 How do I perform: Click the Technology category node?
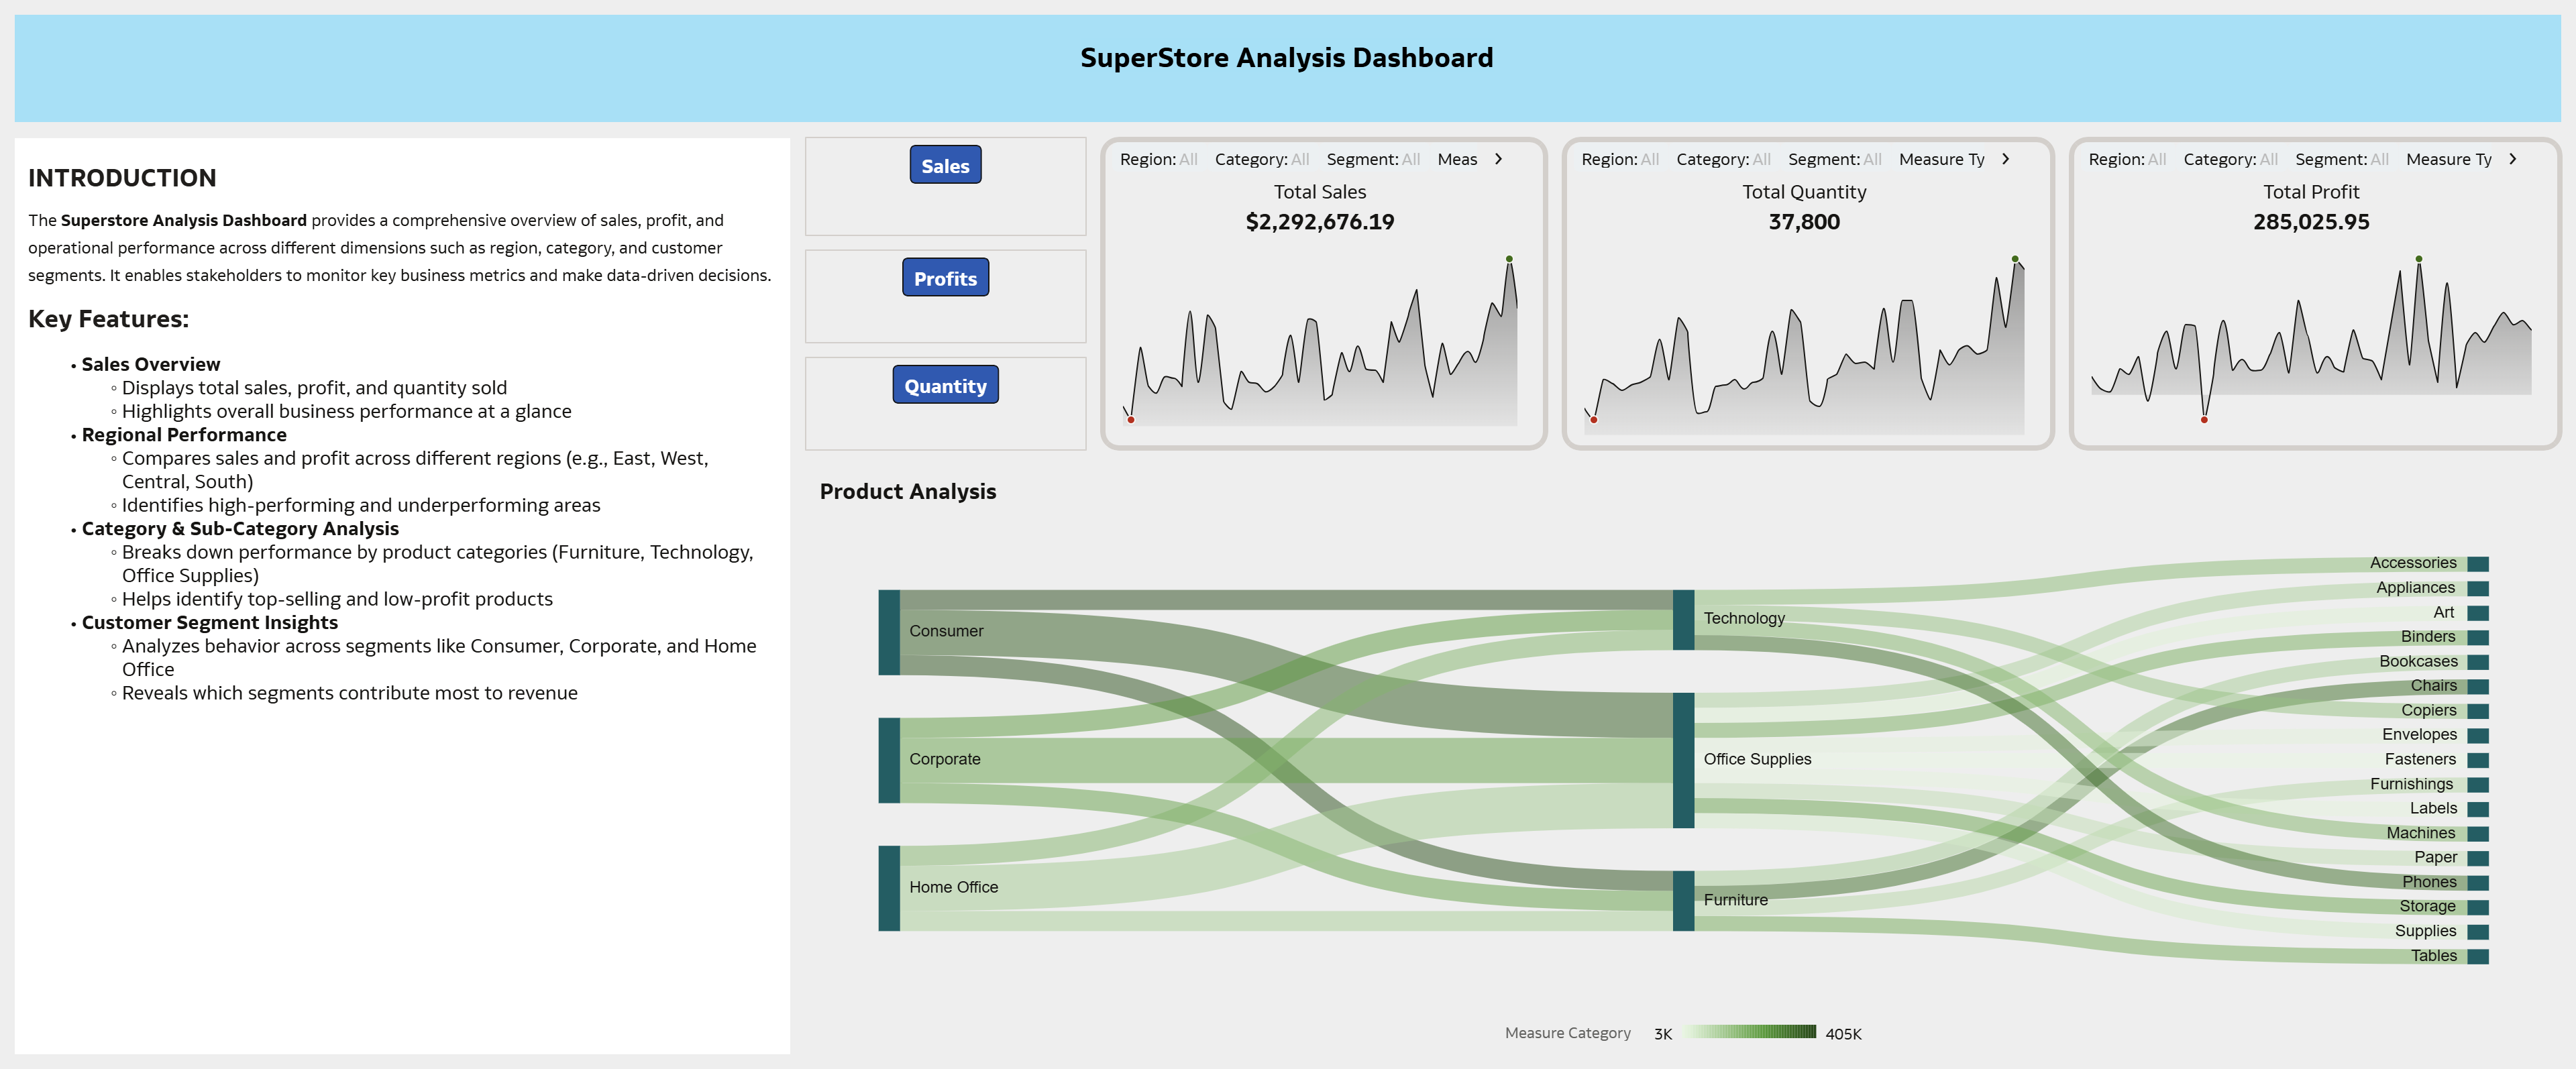coord(1683,619)
